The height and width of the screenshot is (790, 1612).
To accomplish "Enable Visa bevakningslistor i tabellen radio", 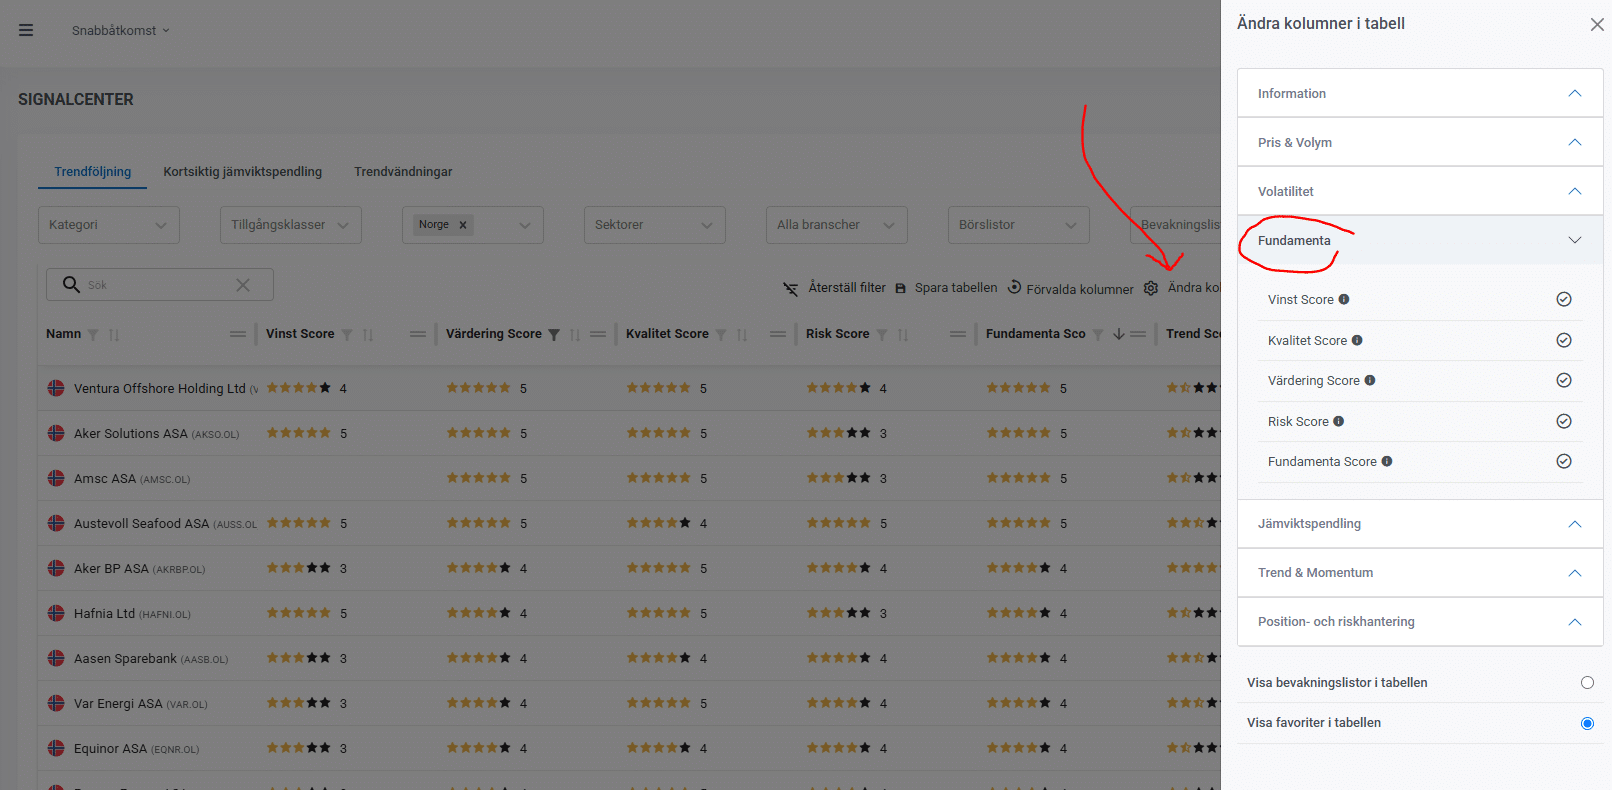I will click(x=1587, y=683).
